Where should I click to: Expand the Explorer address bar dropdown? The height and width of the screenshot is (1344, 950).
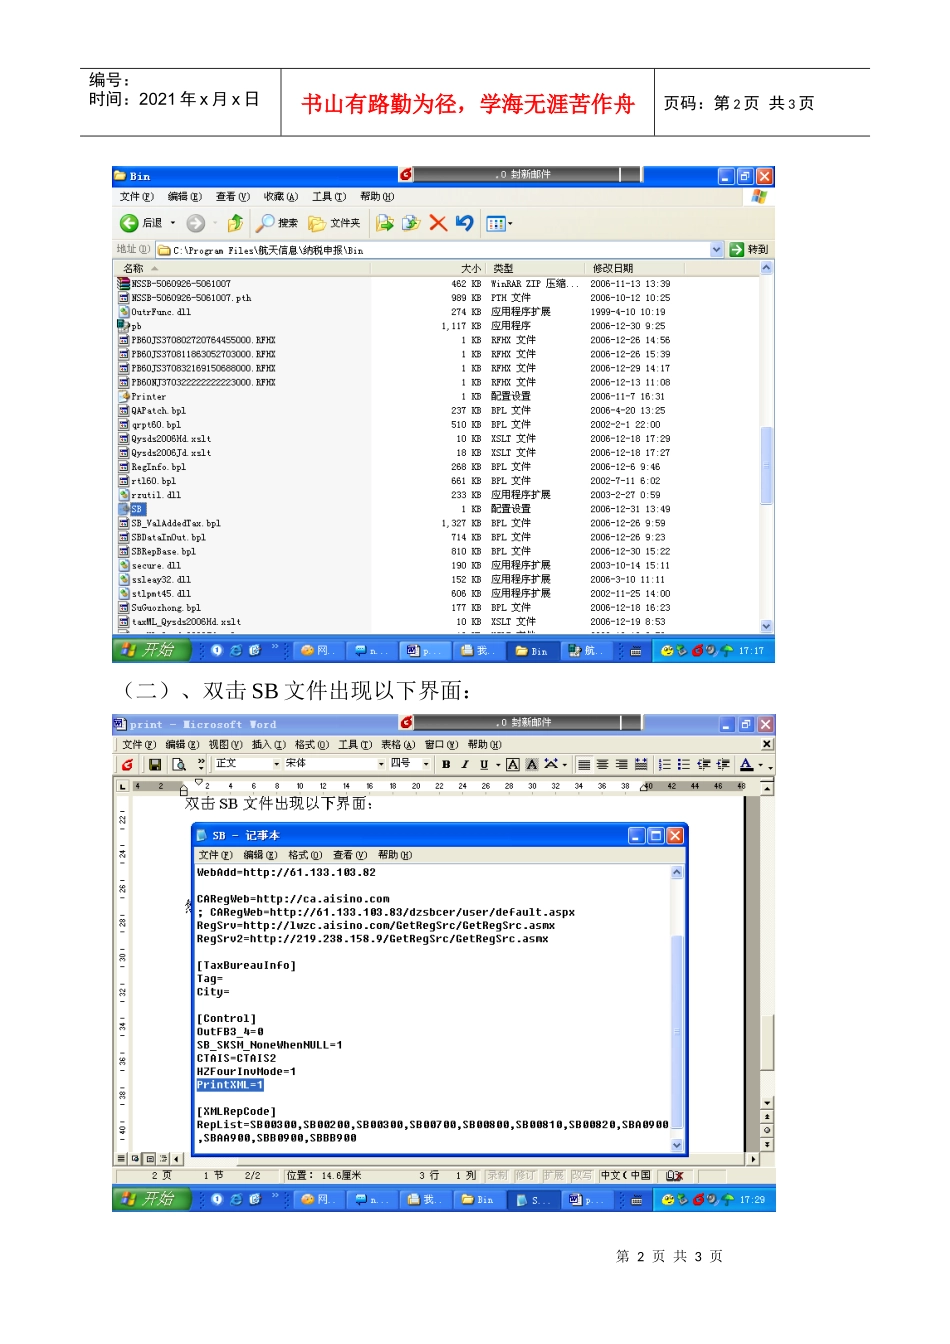click(x=717, y=250)
